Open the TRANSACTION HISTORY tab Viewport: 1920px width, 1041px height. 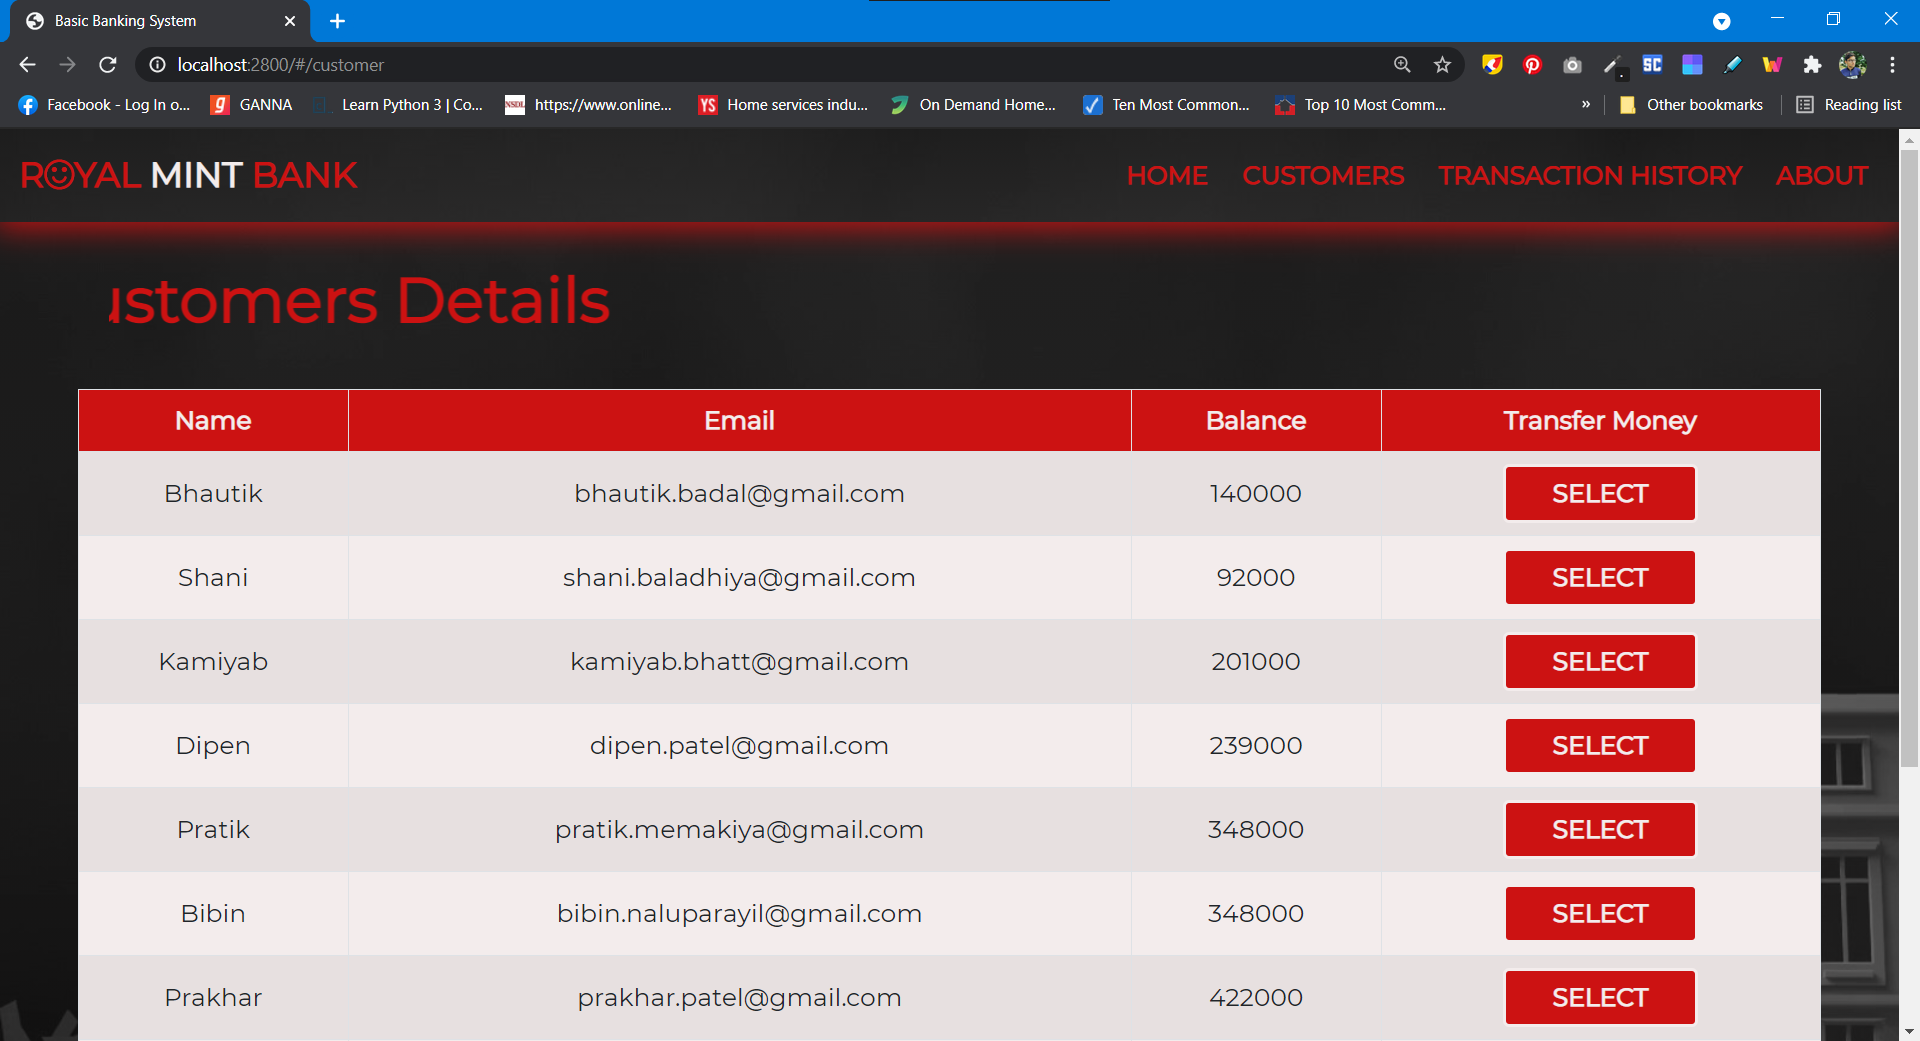[1590, 175]
